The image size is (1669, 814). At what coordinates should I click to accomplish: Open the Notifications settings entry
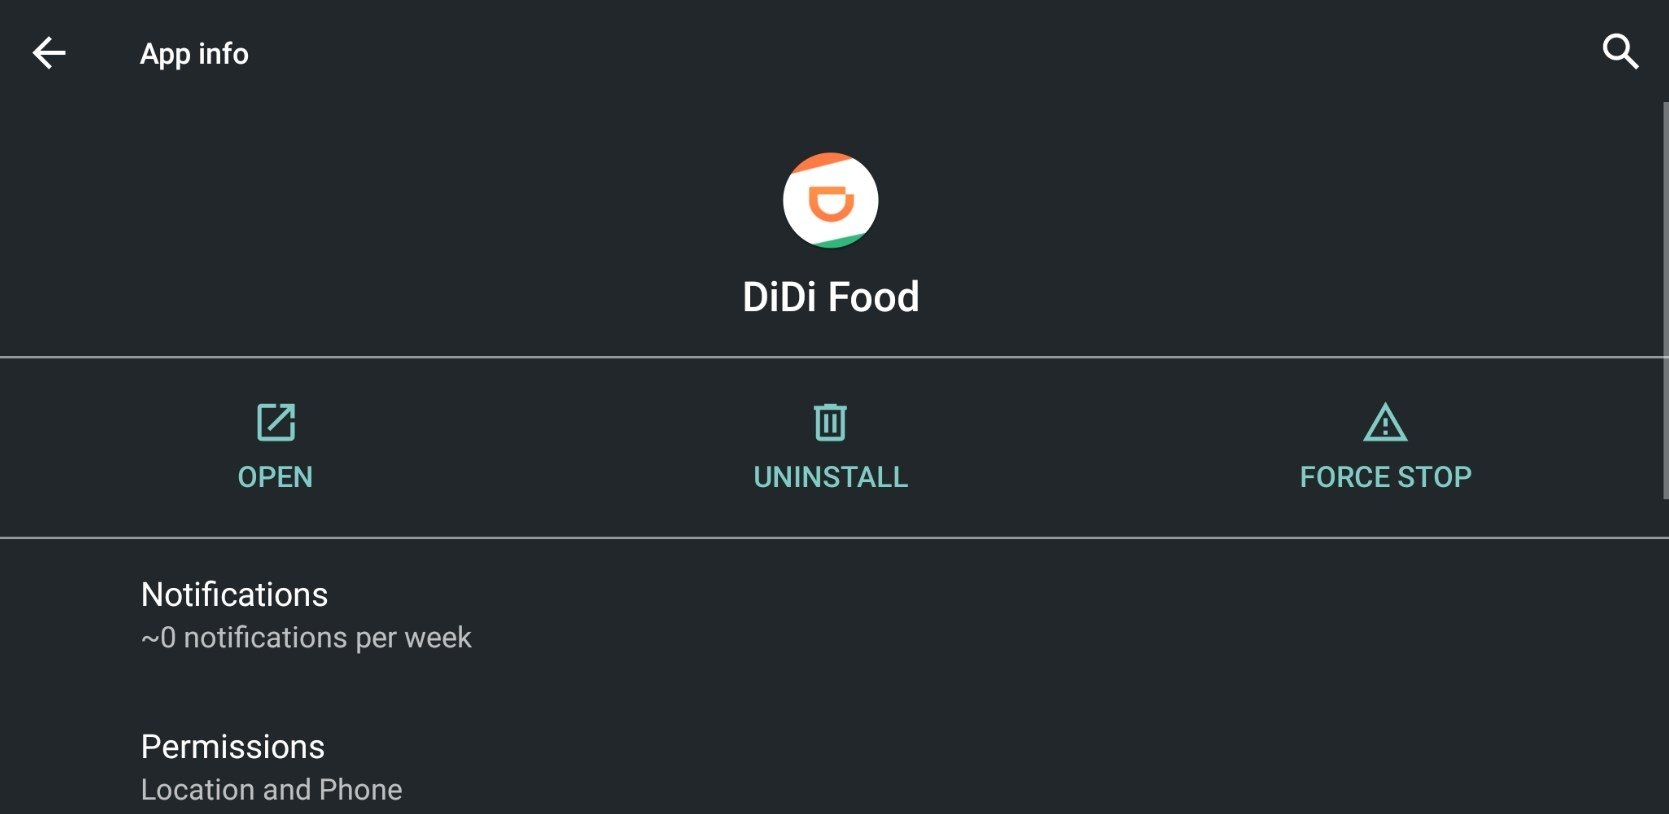click(834, 615)
